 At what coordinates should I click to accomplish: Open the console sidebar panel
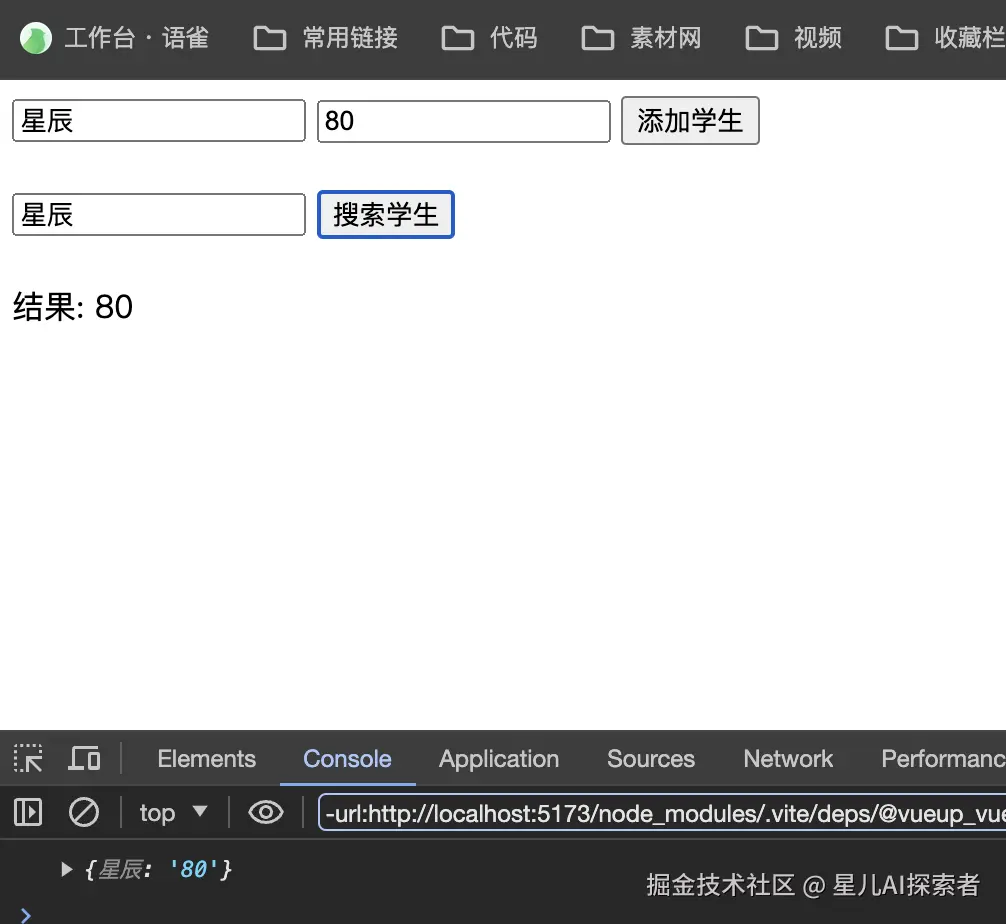[x=27, y=812]
